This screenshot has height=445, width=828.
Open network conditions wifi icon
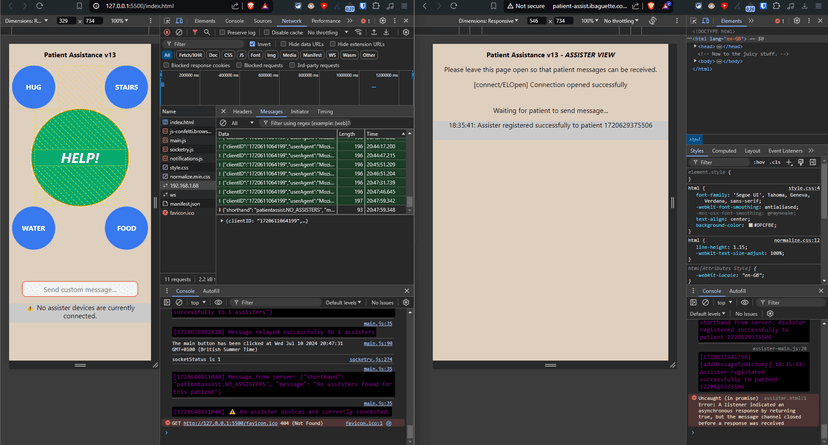[359, 32]
